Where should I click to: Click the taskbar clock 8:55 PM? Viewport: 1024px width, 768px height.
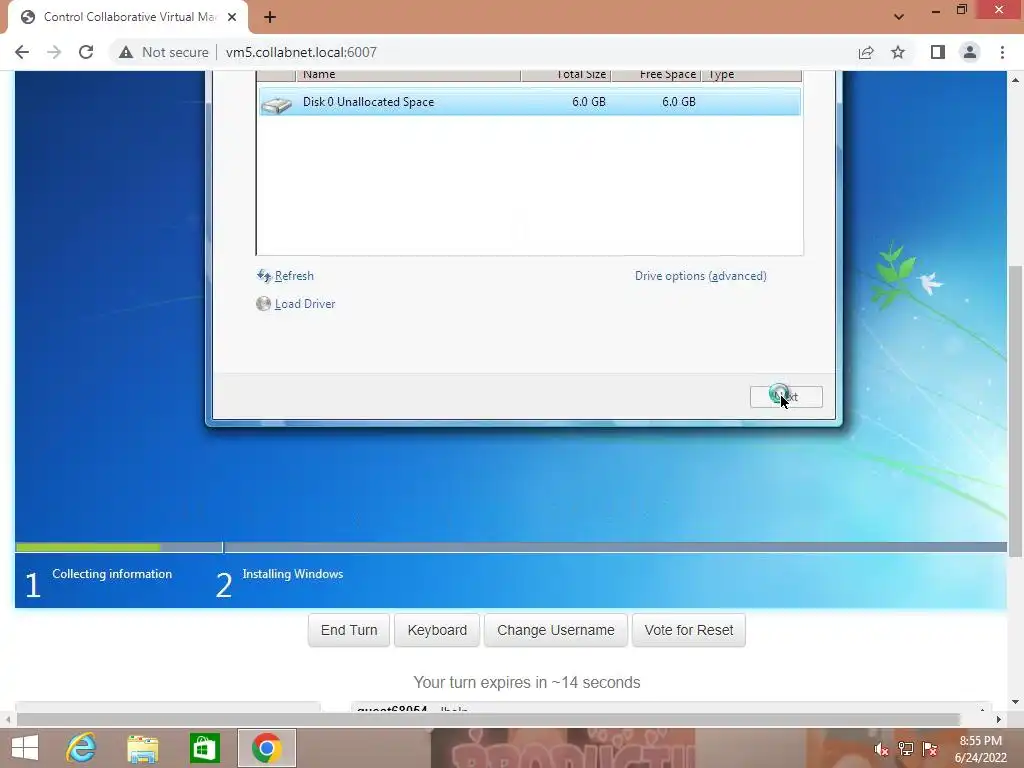pos(980,741)
